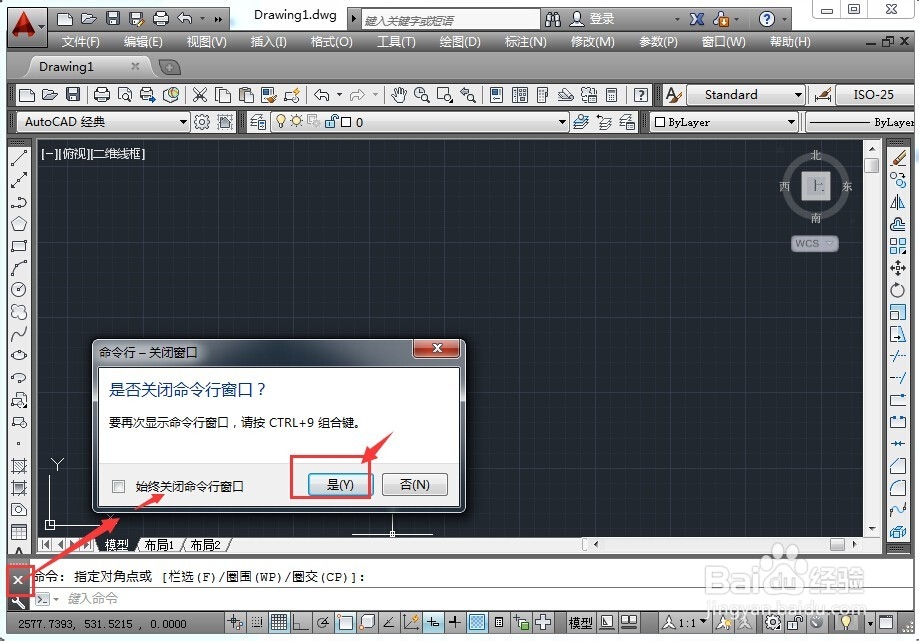Click 是(Y) to close command window

(340, 485)
